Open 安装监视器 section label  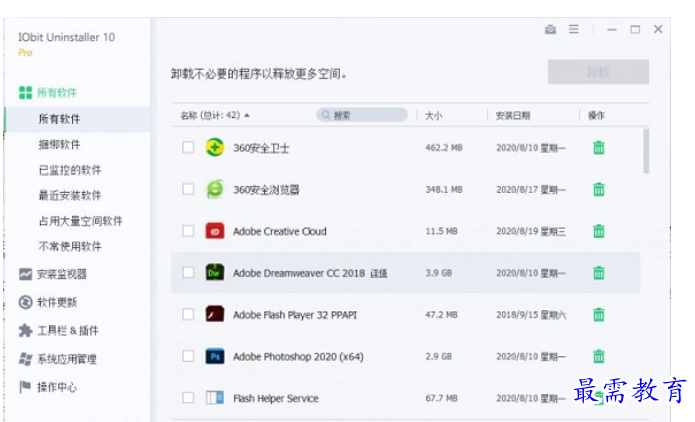tap(62, 274)
